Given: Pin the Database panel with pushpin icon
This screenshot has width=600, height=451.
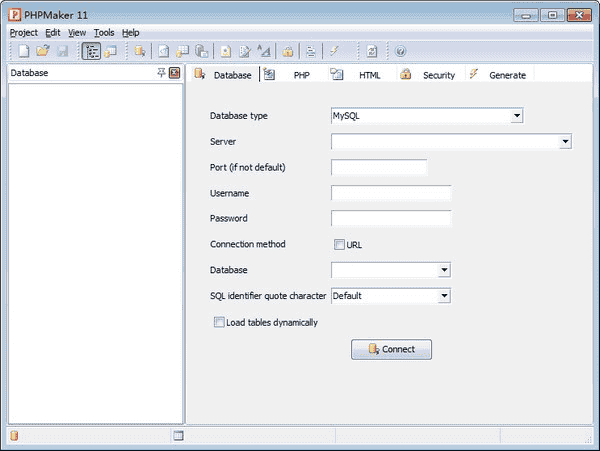Looking at the screenshot, I should tap(161, 73).
